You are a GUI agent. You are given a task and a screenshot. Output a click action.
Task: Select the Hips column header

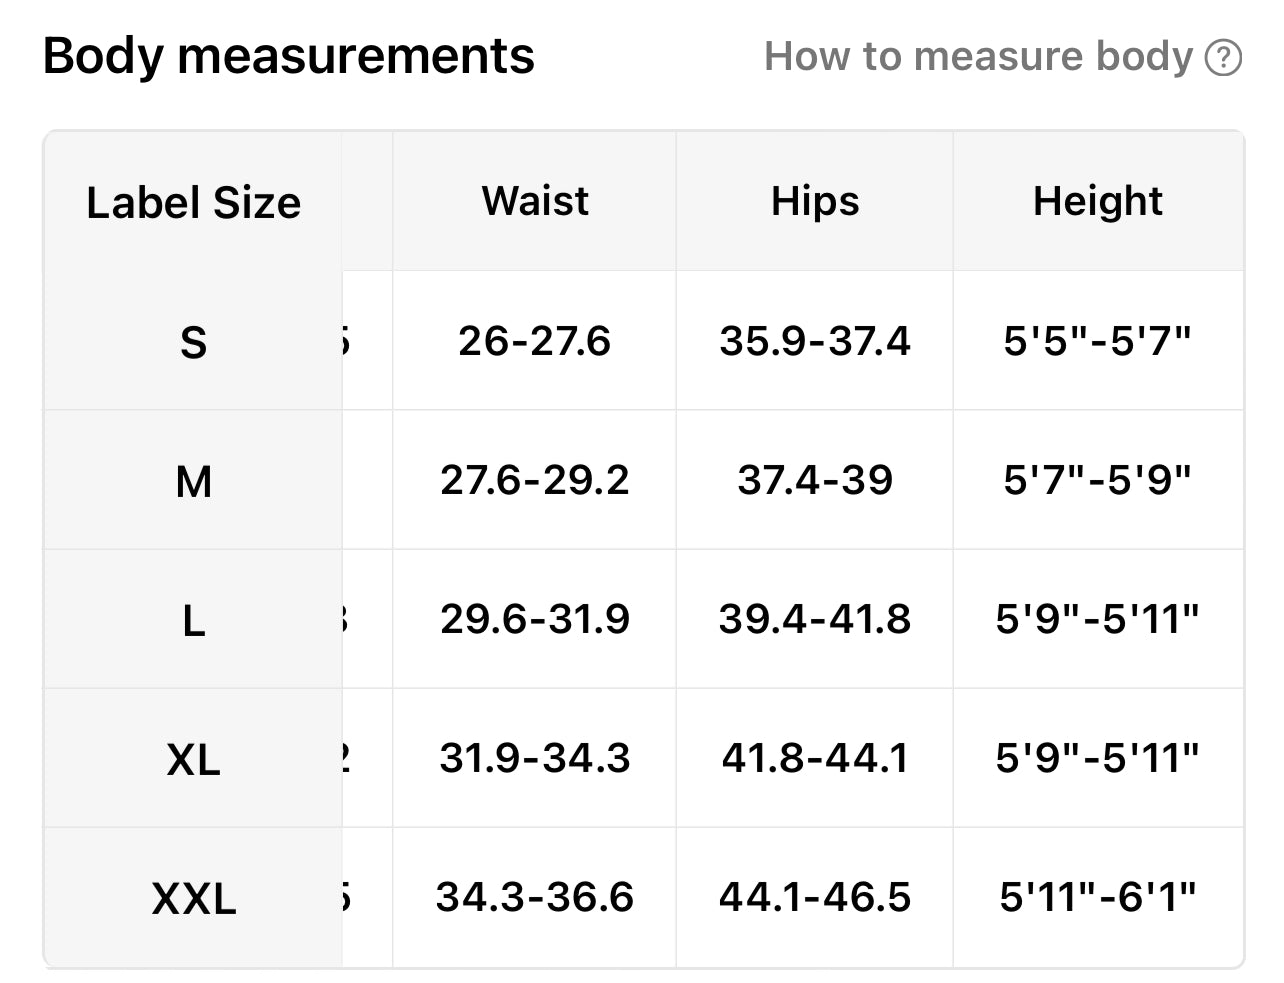[x=815, y=201]
